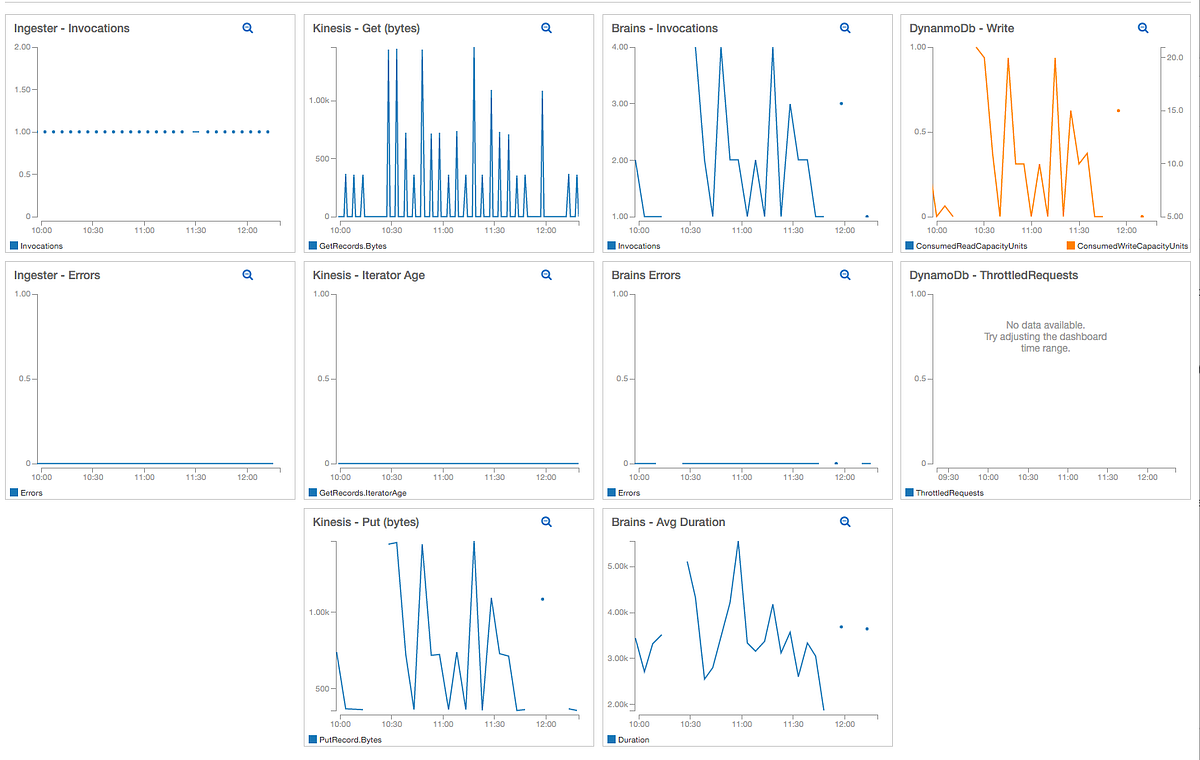Toggle ConsumedWriteCapacityUnits orange legend swatch
This screenshot has height=760, width=1200.
[x=1071, y=245]
